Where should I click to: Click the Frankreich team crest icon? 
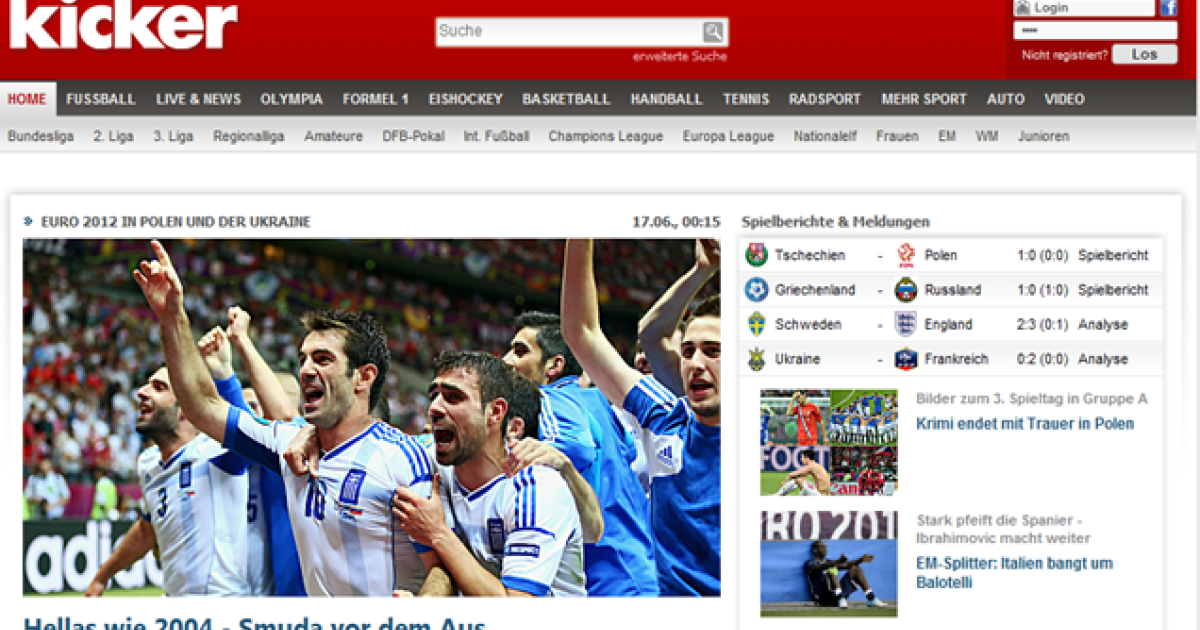click(906, 359)
